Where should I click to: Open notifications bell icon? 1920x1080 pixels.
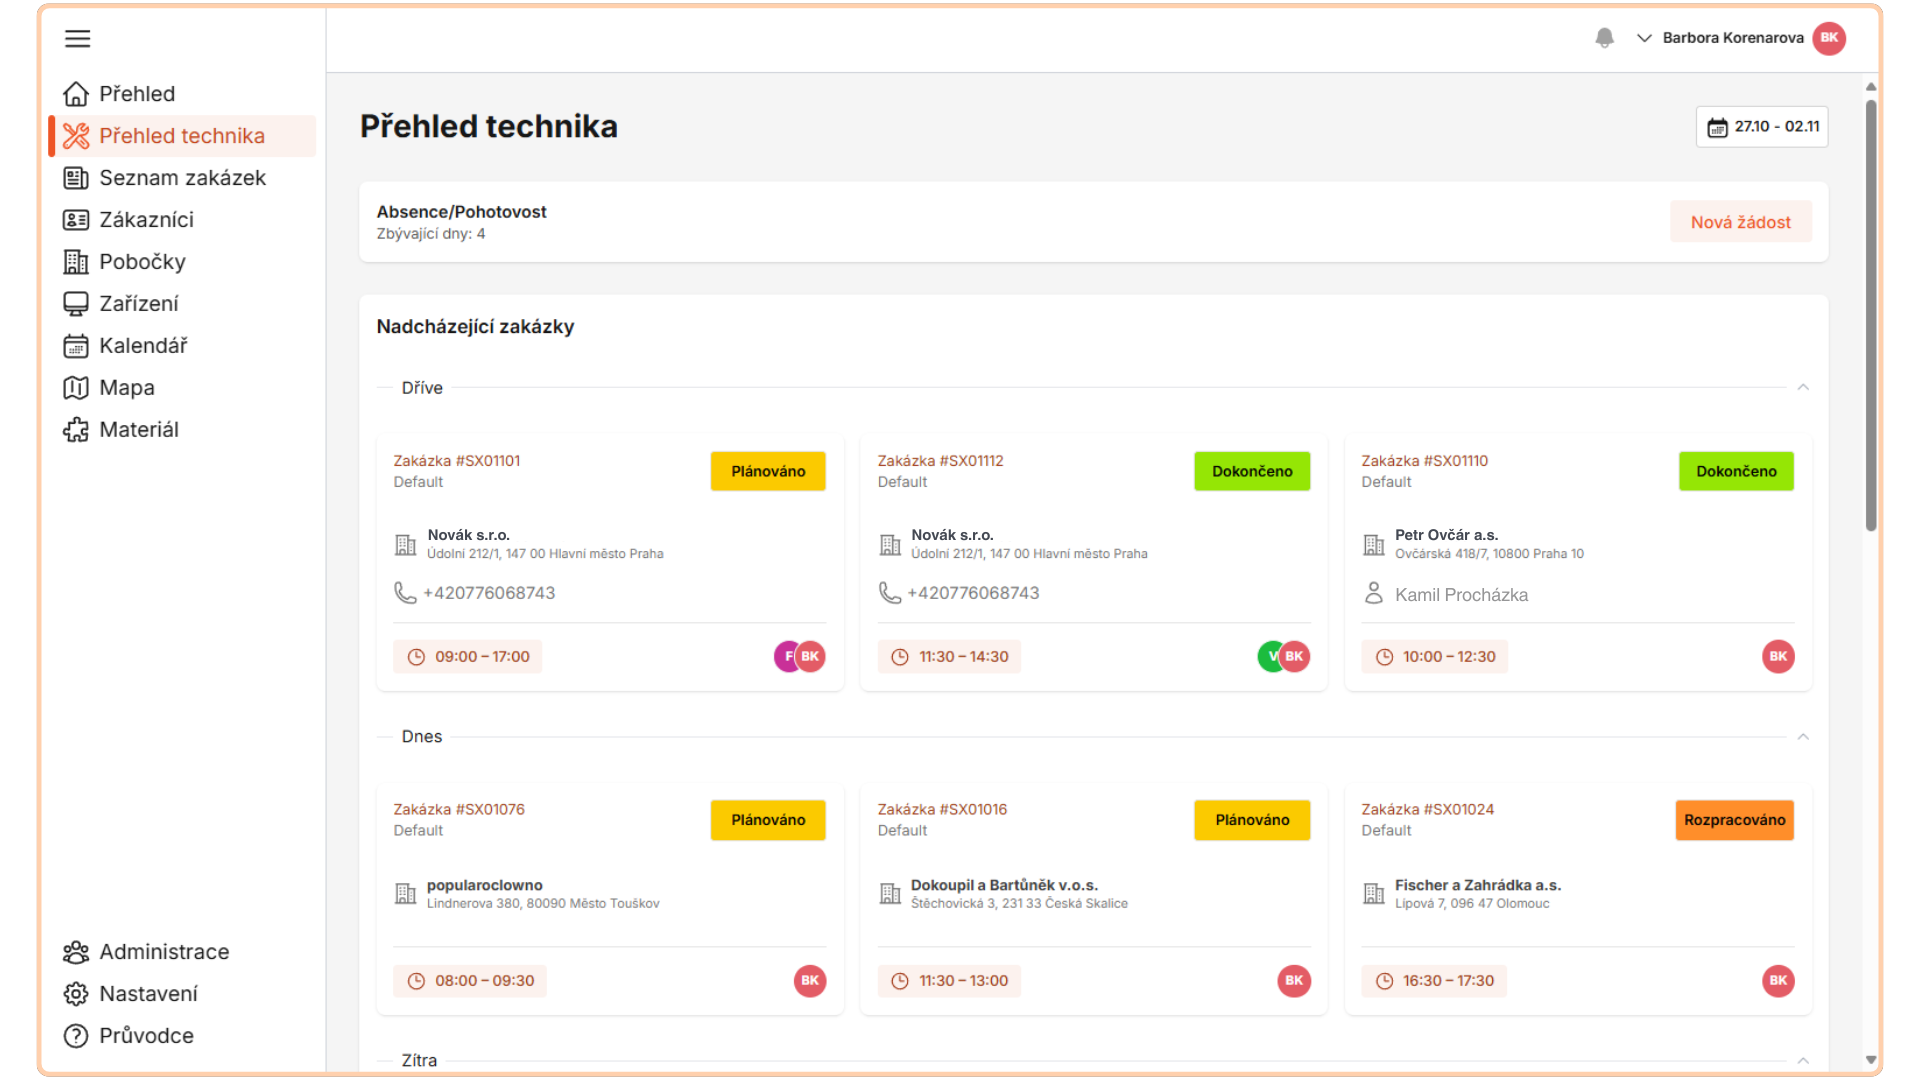1604,38
